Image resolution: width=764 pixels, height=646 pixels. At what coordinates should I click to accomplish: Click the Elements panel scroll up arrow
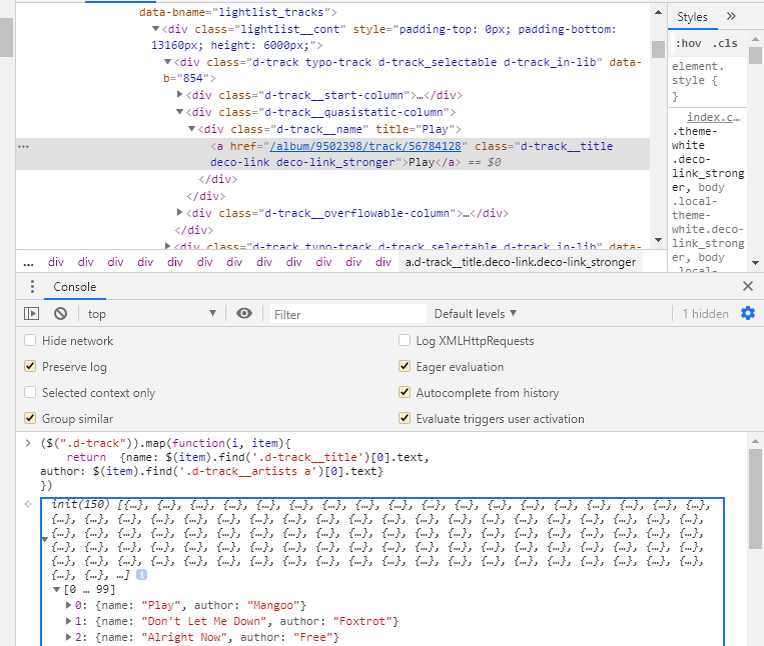658,12
